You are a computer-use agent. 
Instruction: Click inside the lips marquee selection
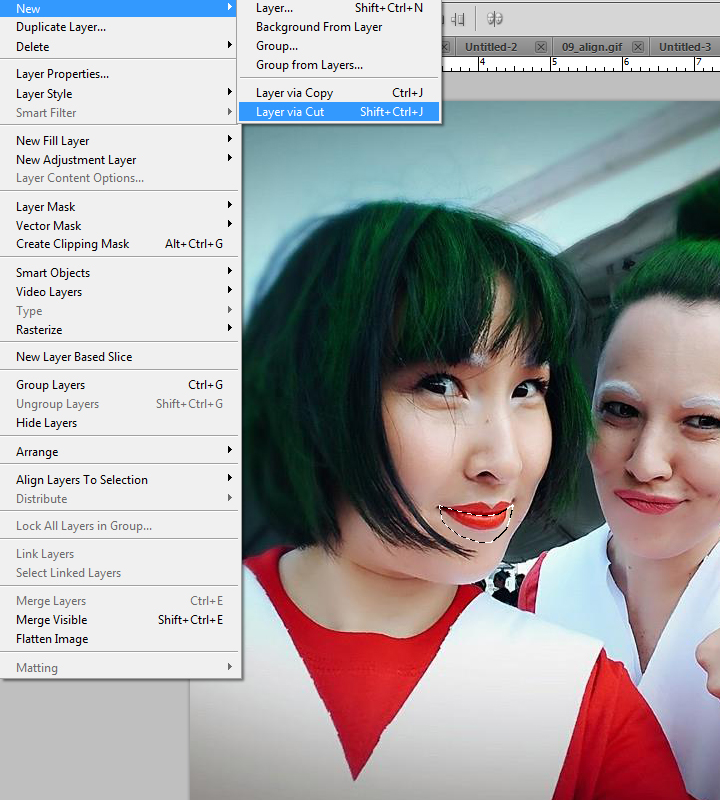477,524
